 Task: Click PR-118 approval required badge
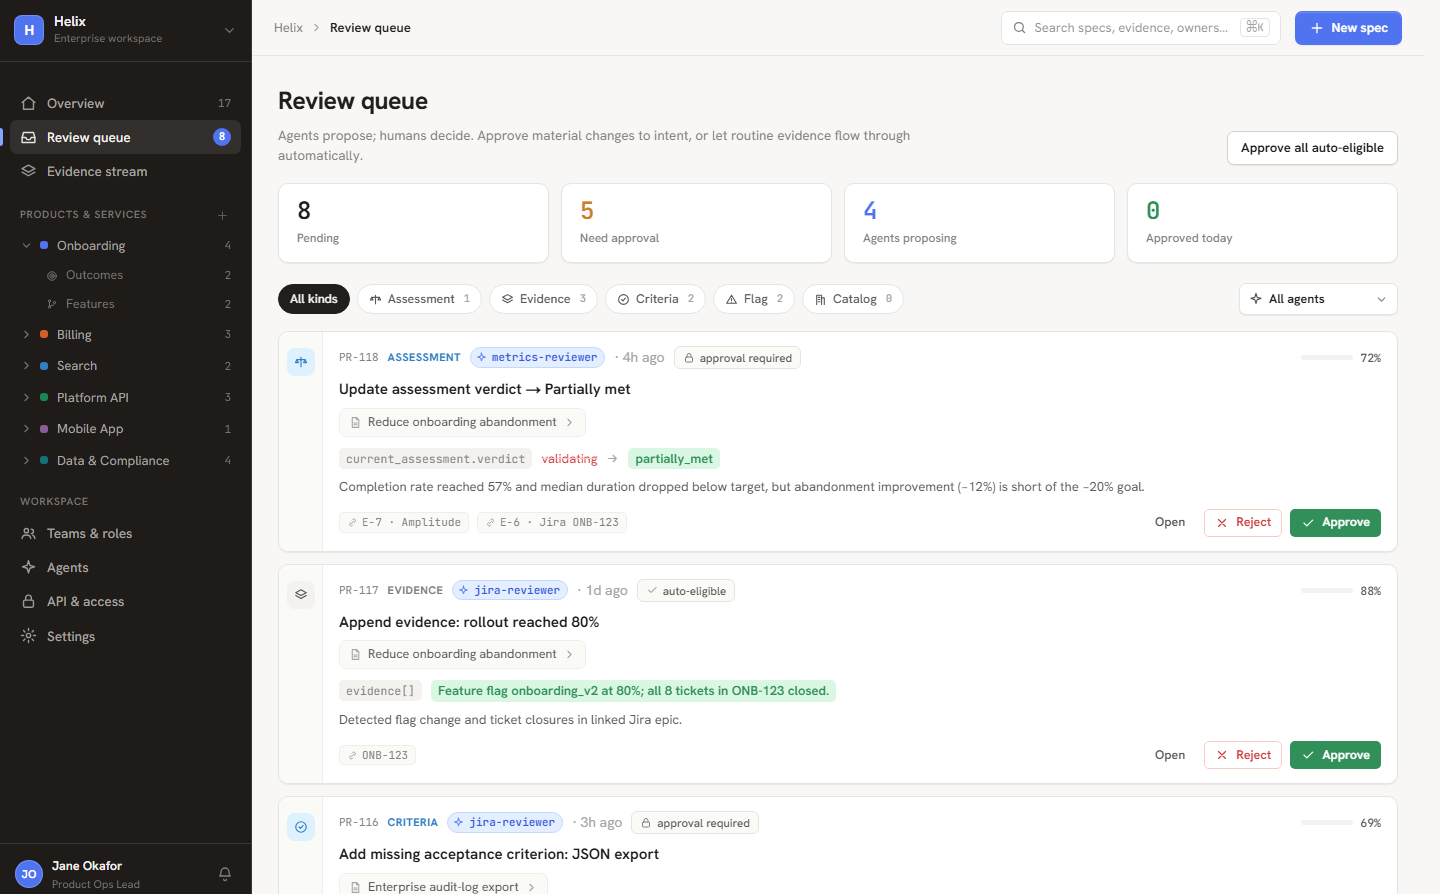click(x=737, y=358)
